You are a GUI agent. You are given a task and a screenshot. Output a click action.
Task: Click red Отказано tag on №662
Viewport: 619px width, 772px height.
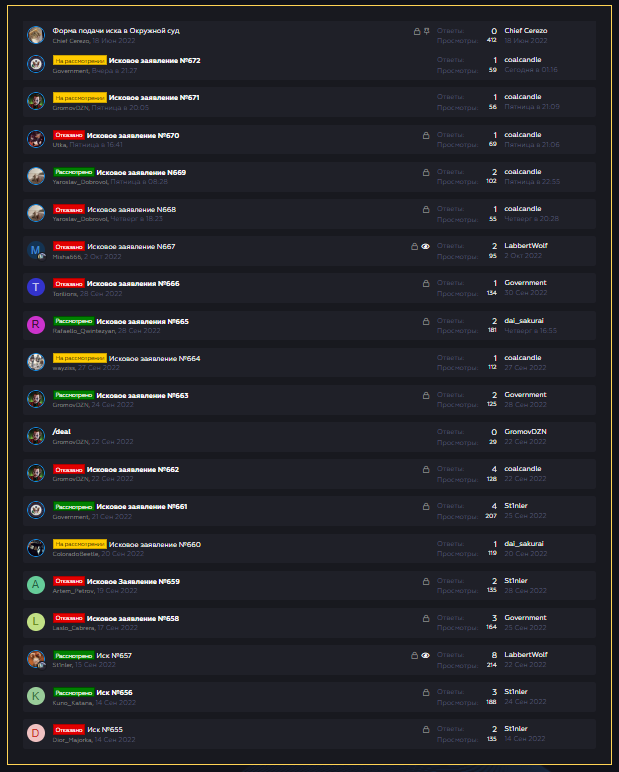click(x=69, y=470)
